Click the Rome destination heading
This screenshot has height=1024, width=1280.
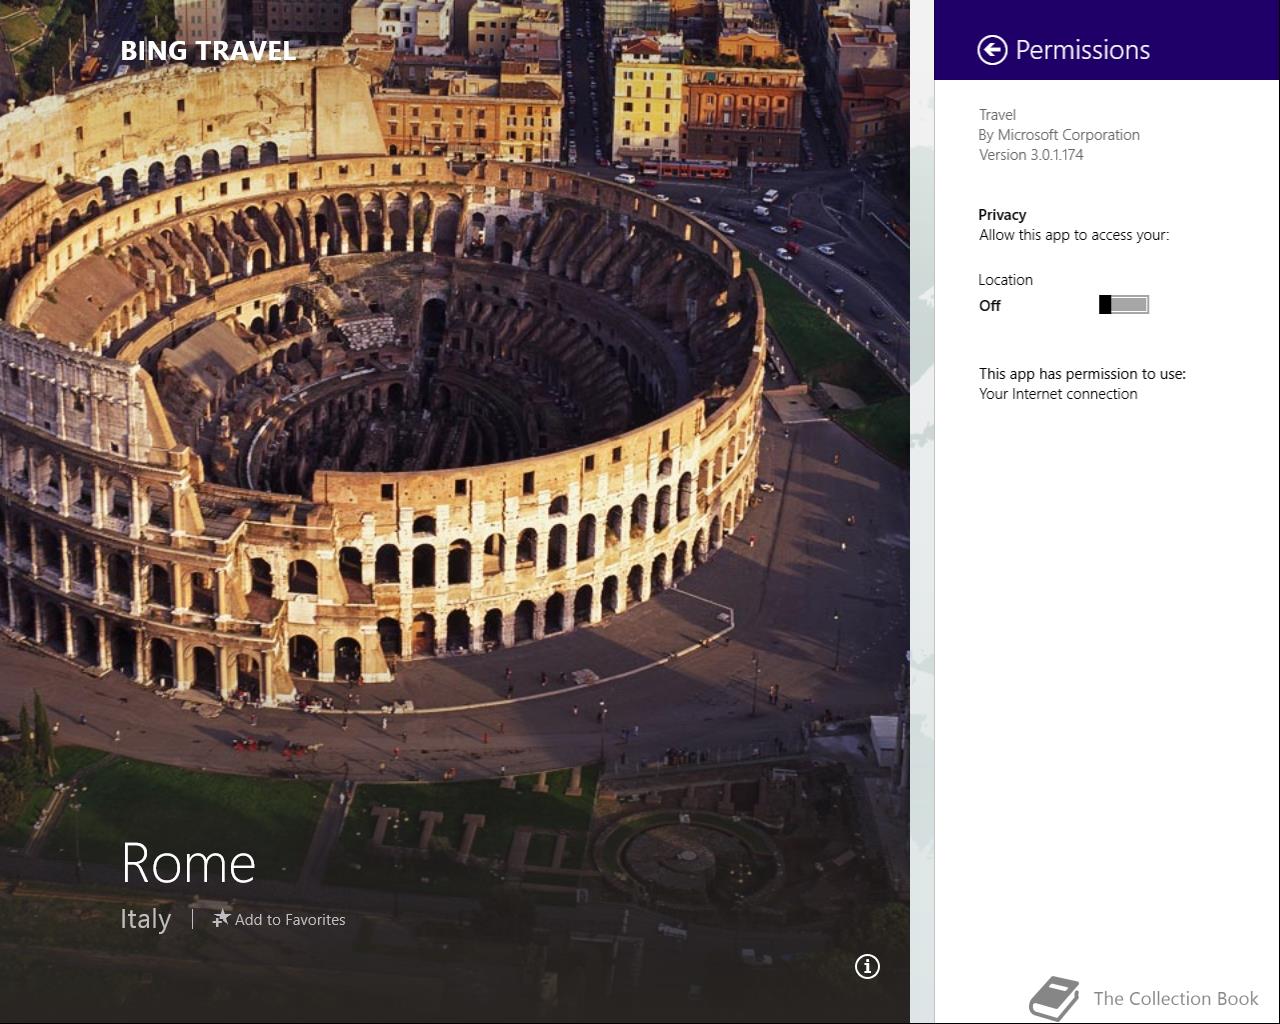188,863
